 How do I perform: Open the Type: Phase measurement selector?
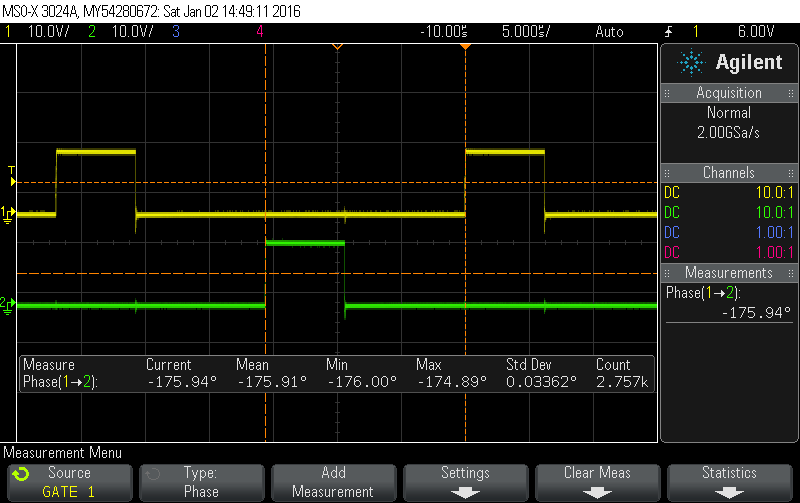pos(201,481)
